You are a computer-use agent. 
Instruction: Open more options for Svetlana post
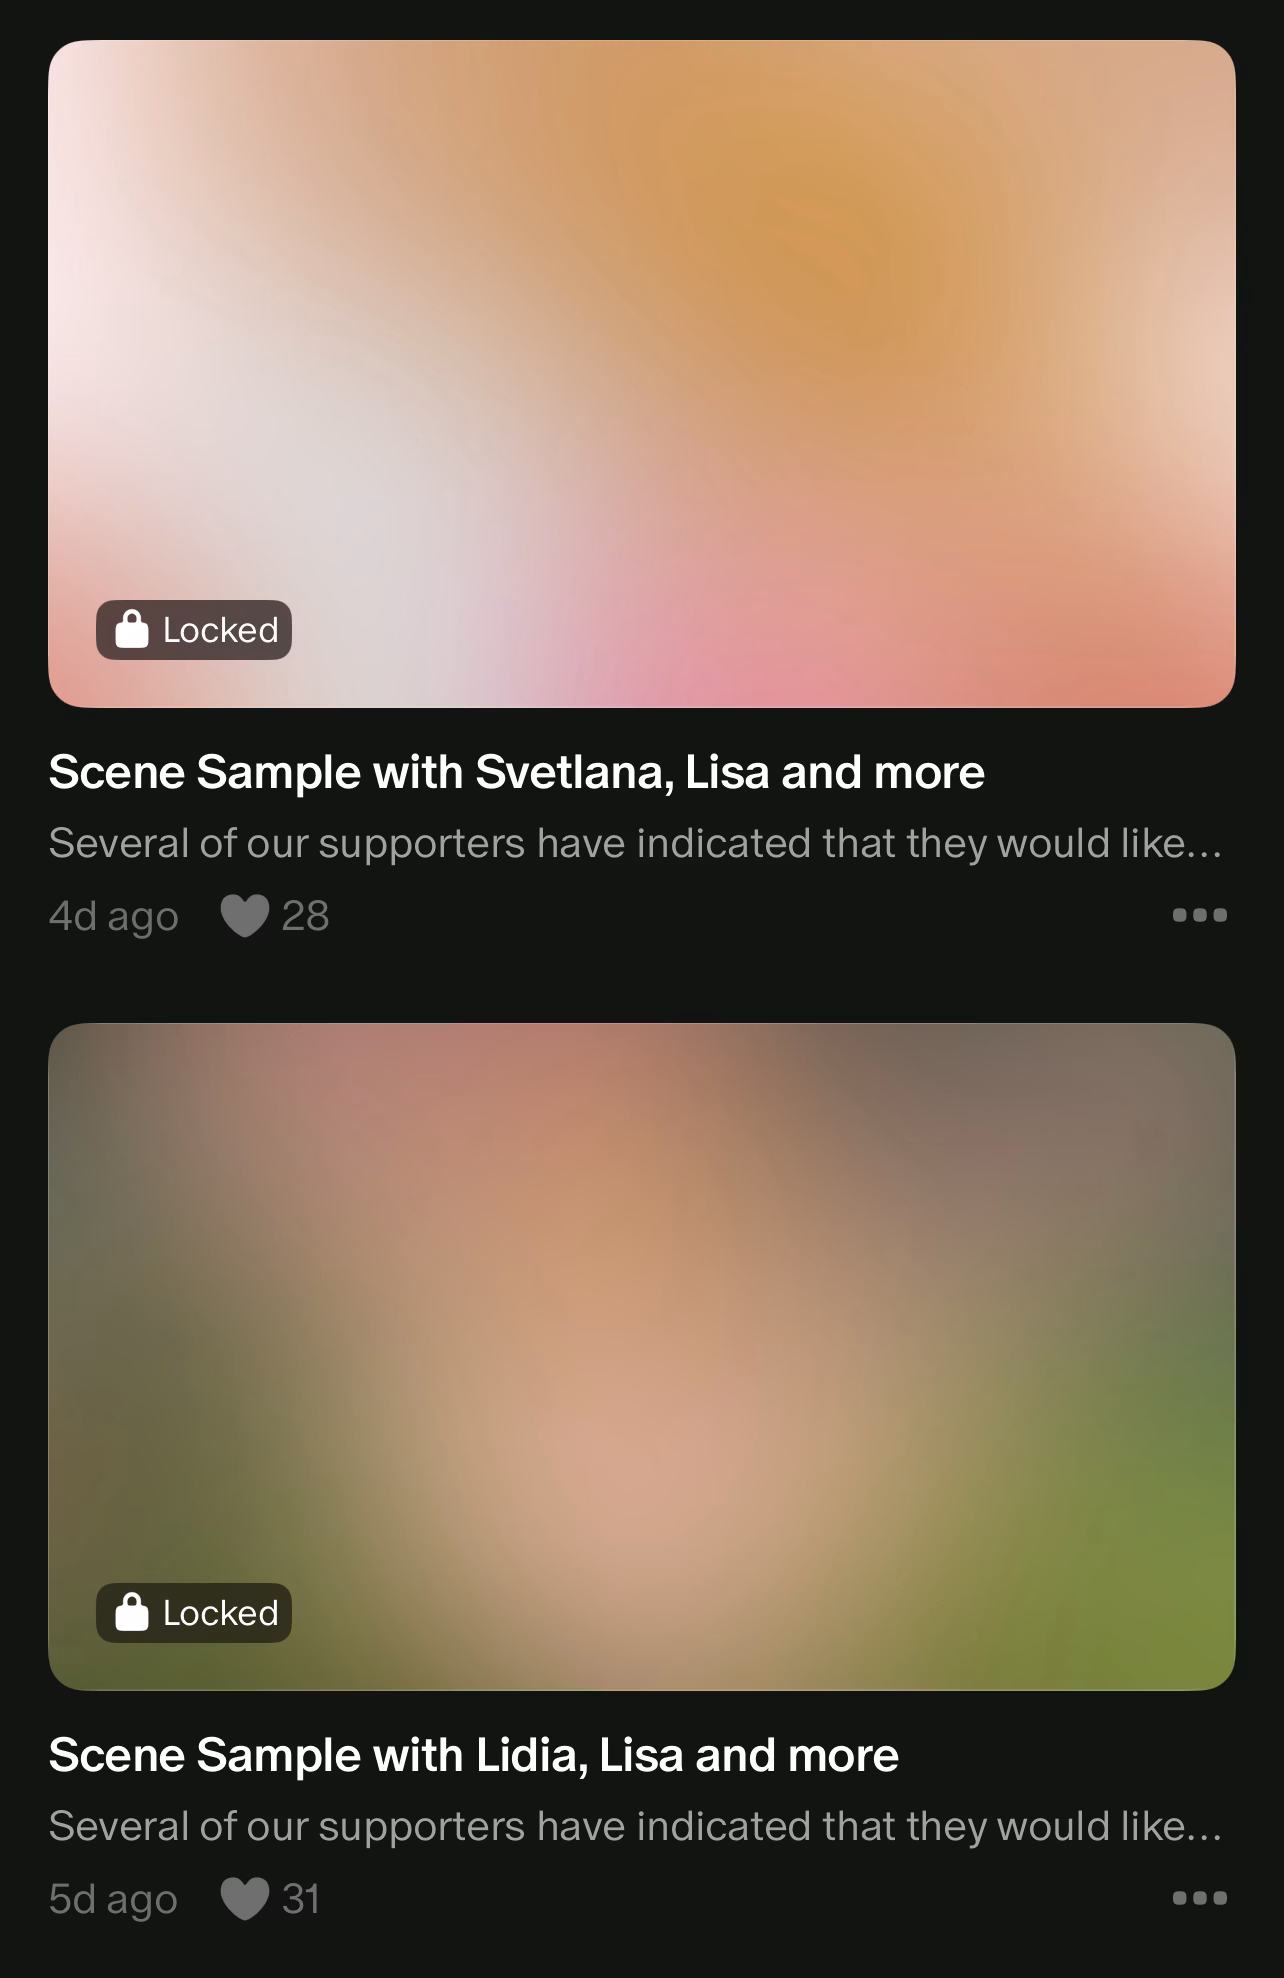click(1199, 915)
